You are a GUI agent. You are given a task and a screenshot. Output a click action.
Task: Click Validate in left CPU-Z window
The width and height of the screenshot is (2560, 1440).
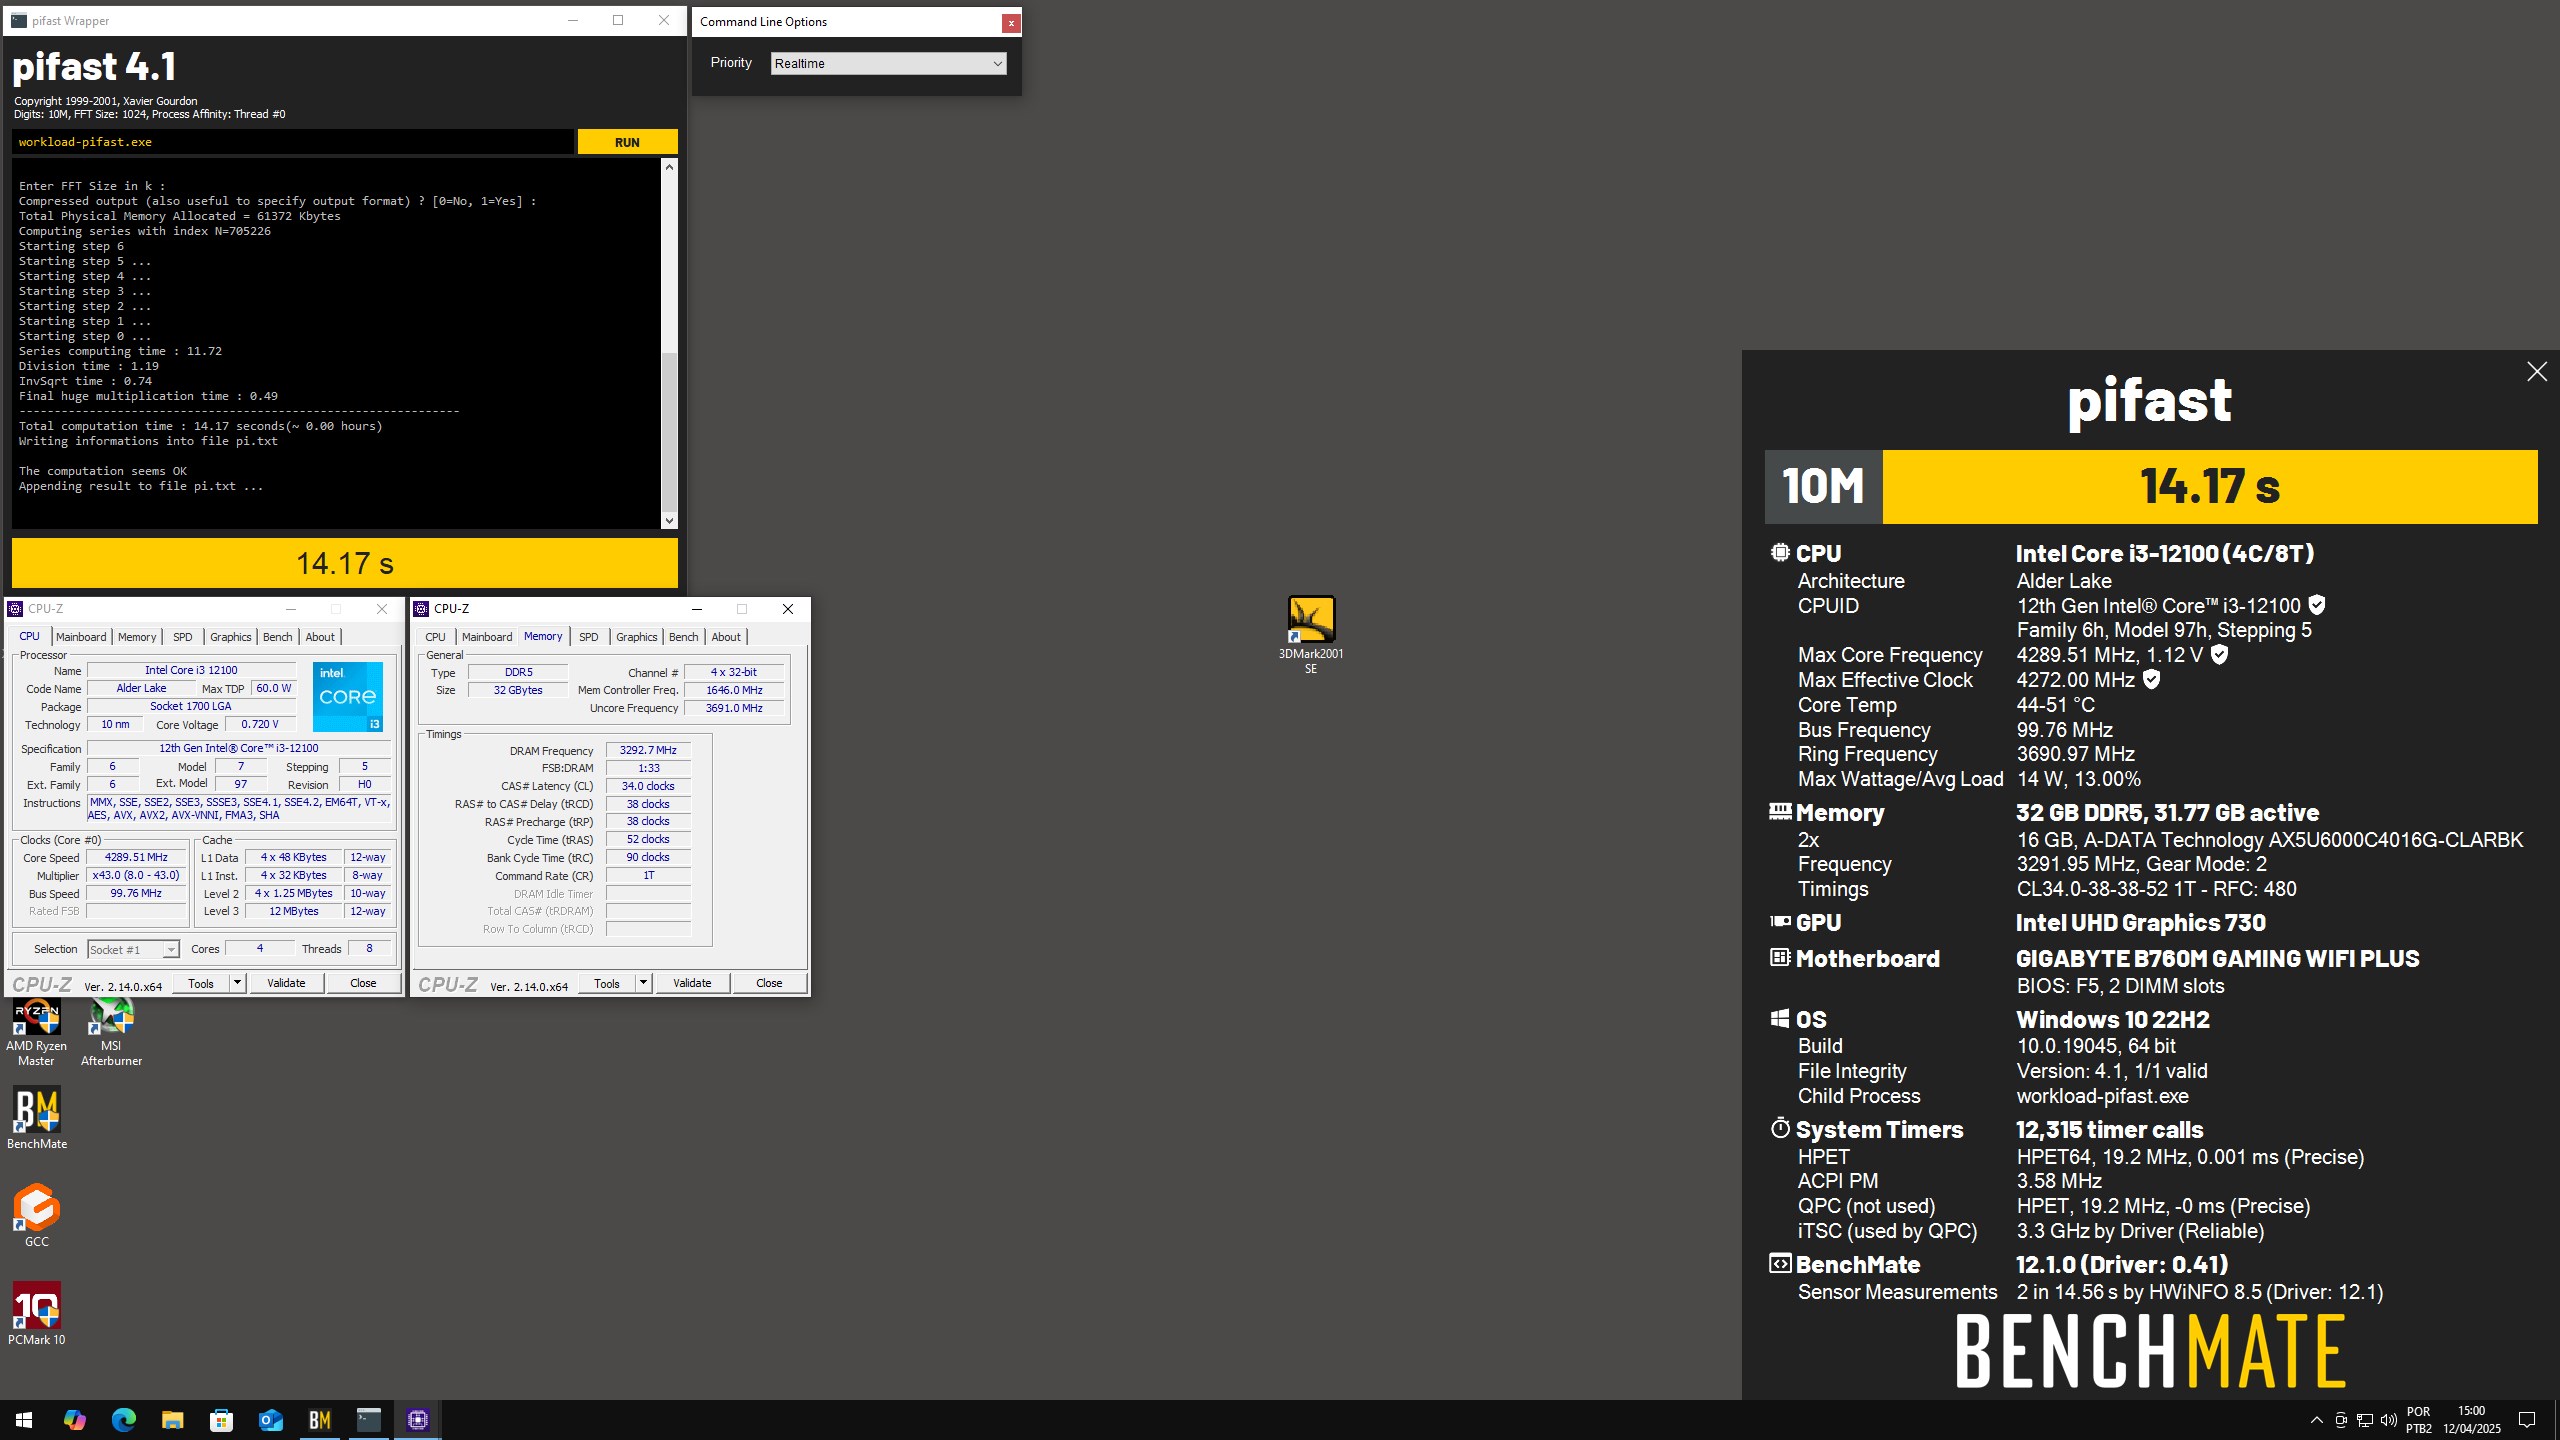tap(286, 983)
